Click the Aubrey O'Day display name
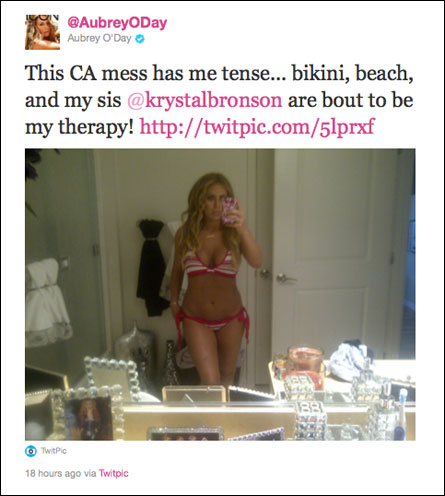The image size is (445, 496). pyautogui.click(x=99, y=38)
